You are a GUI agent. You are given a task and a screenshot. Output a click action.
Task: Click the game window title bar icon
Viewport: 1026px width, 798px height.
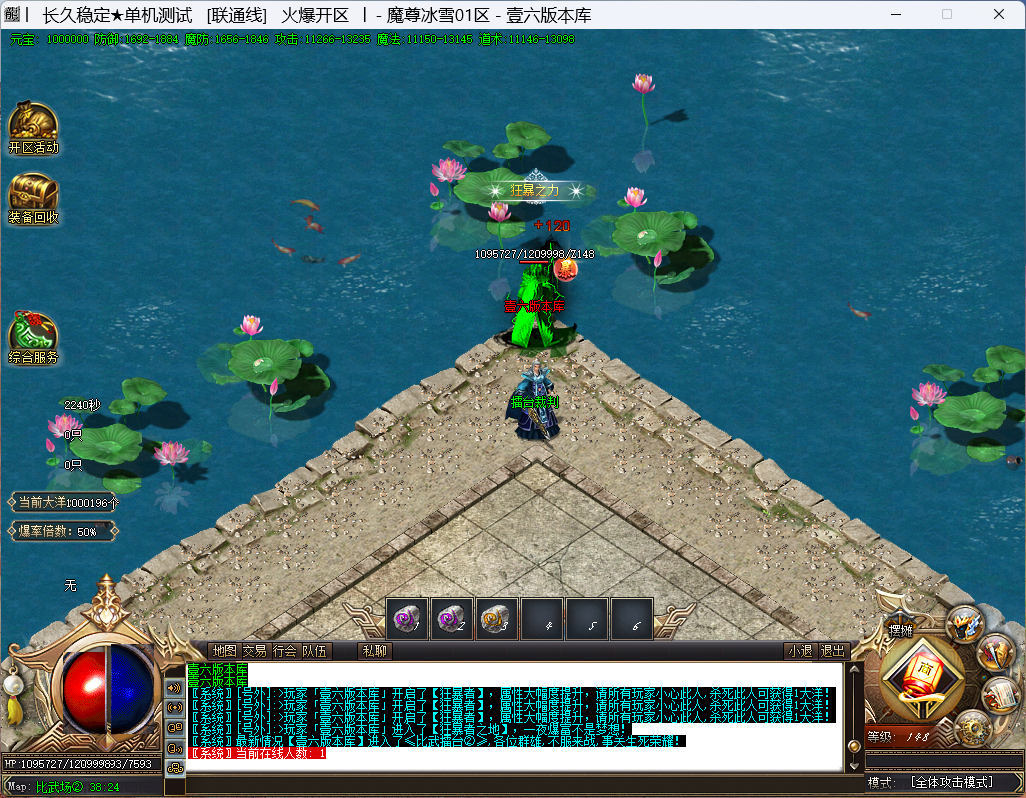pyautogui.click(x=12, y=14)
